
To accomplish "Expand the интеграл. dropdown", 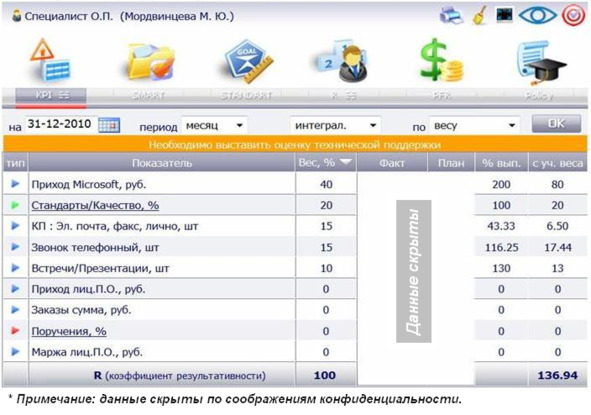I will tap(335, 126).
